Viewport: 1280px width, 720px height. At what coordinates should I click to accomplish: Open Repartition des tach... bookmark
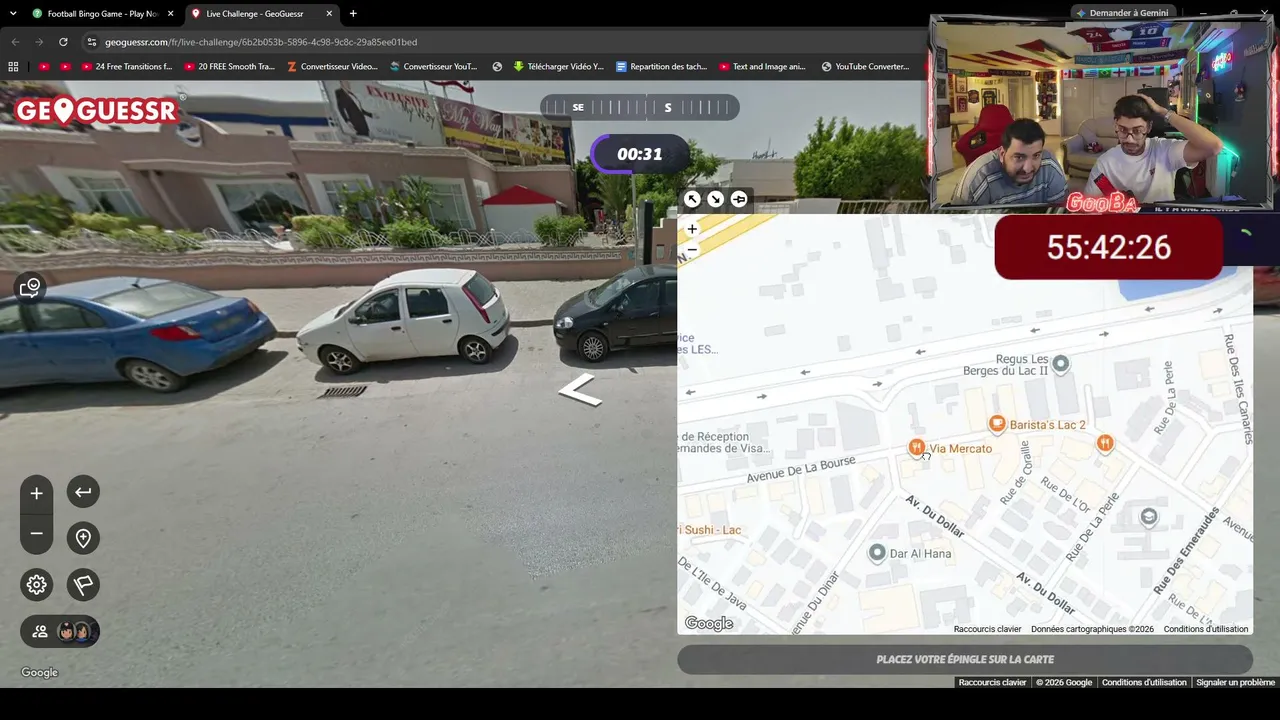coord(662,67)
